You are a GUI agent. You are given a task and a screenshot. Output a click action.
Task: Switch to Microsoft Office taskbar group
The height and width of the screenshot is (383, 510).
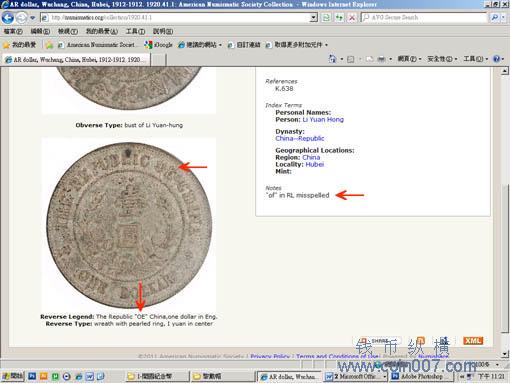point(356,376)
